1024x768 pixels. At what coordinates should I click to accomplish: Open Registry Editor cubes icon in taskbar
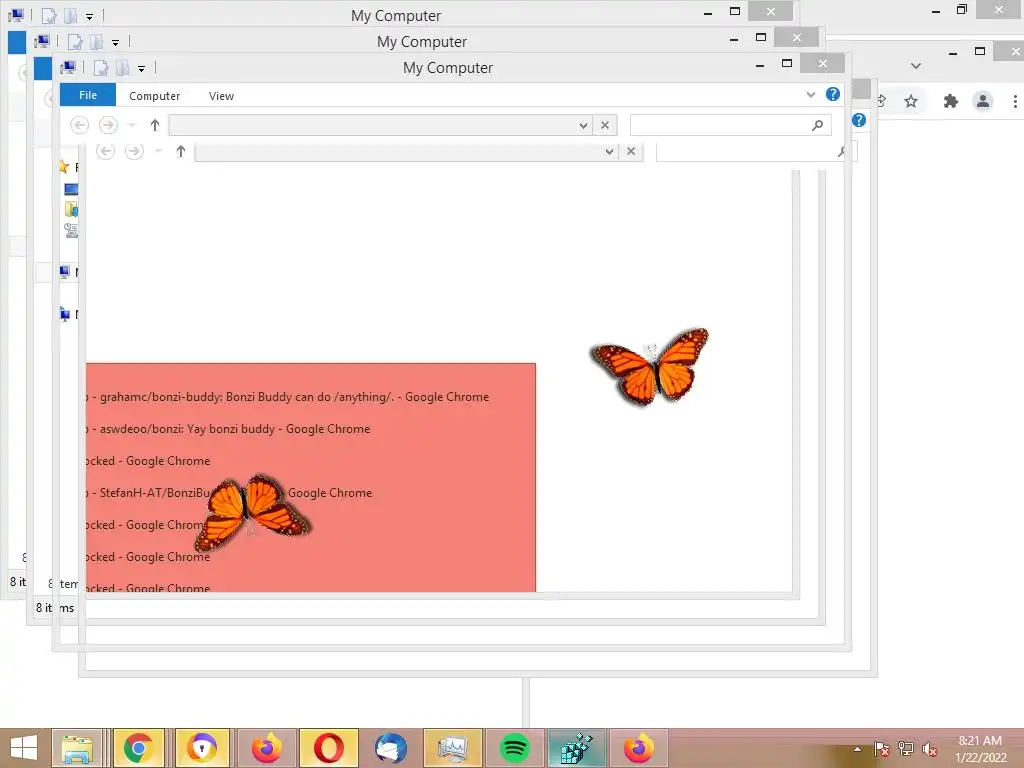tap(577, 748)
